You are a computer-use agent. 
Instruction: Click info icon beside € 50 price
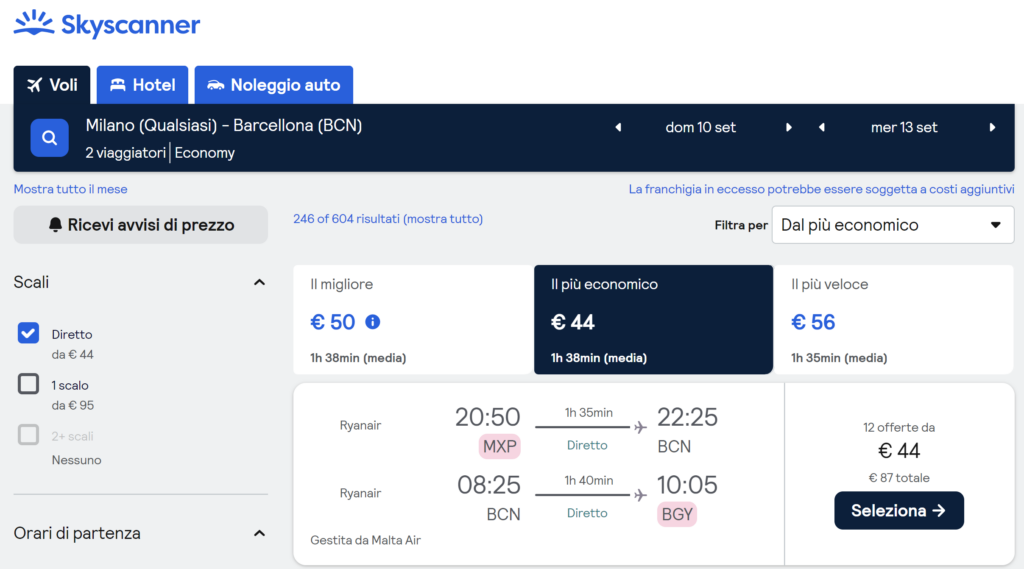(373, 322)
